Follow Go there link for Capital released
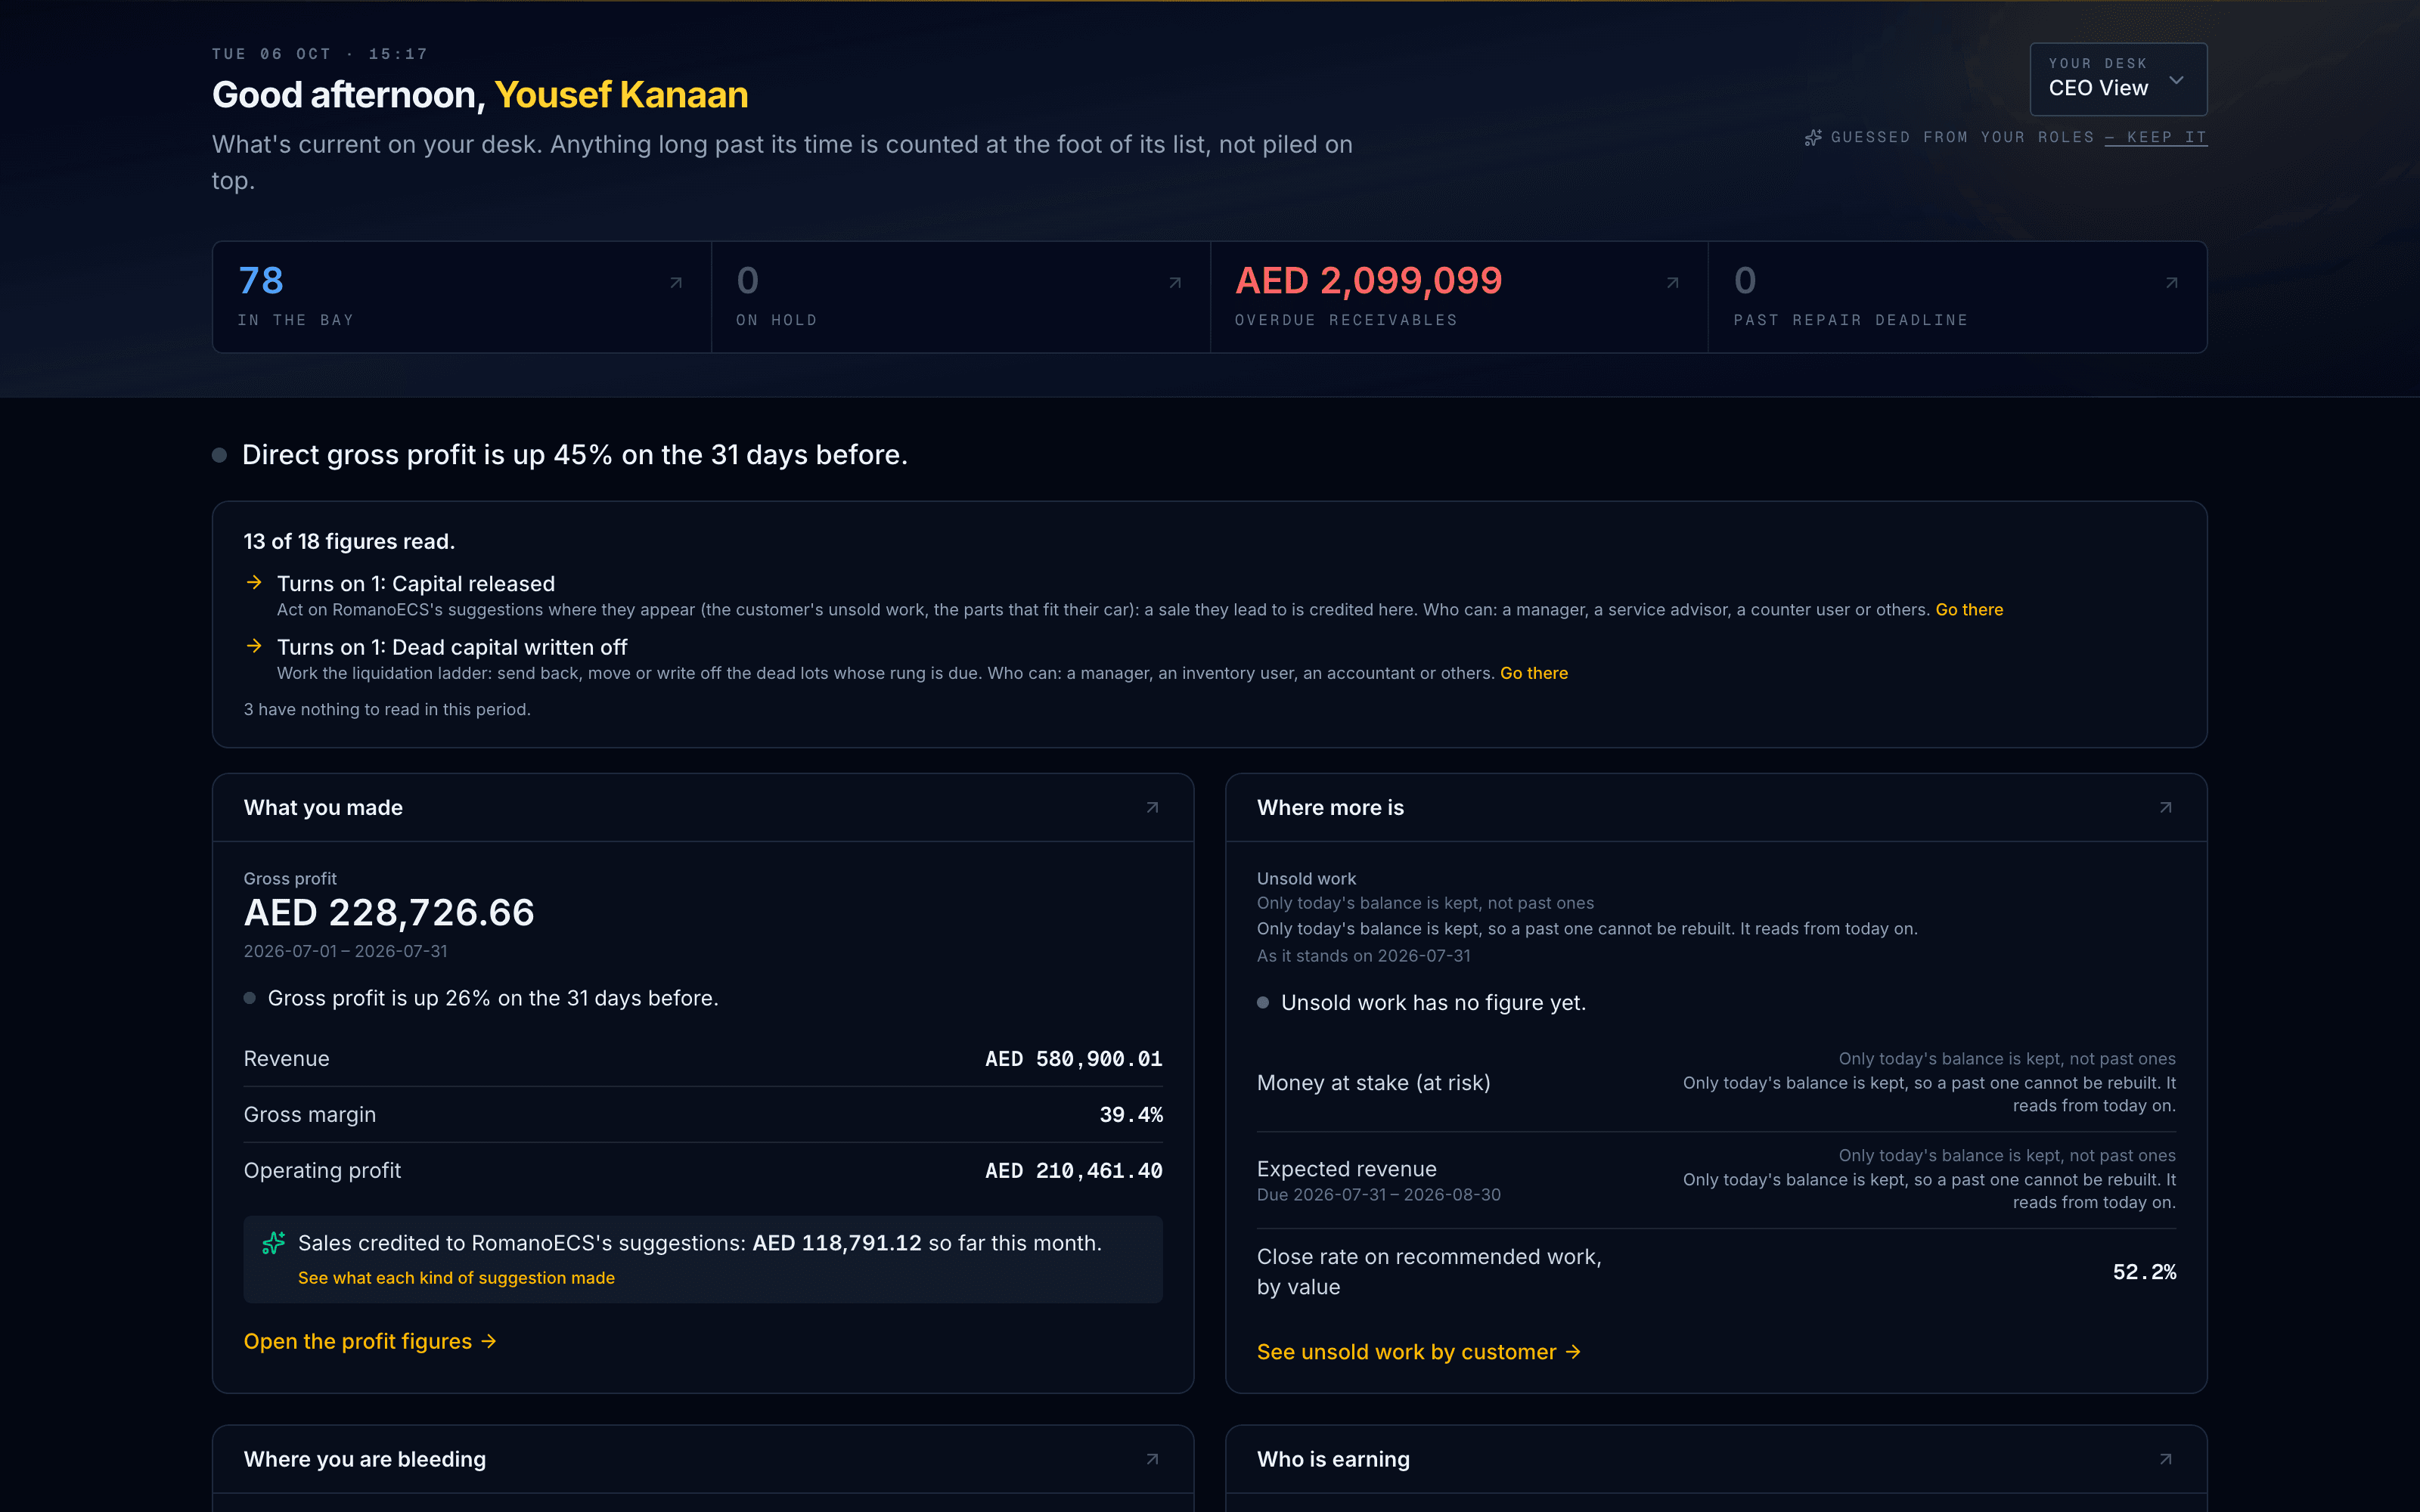Viewport: 2420px width, 1512px height. pos(1969,609)
